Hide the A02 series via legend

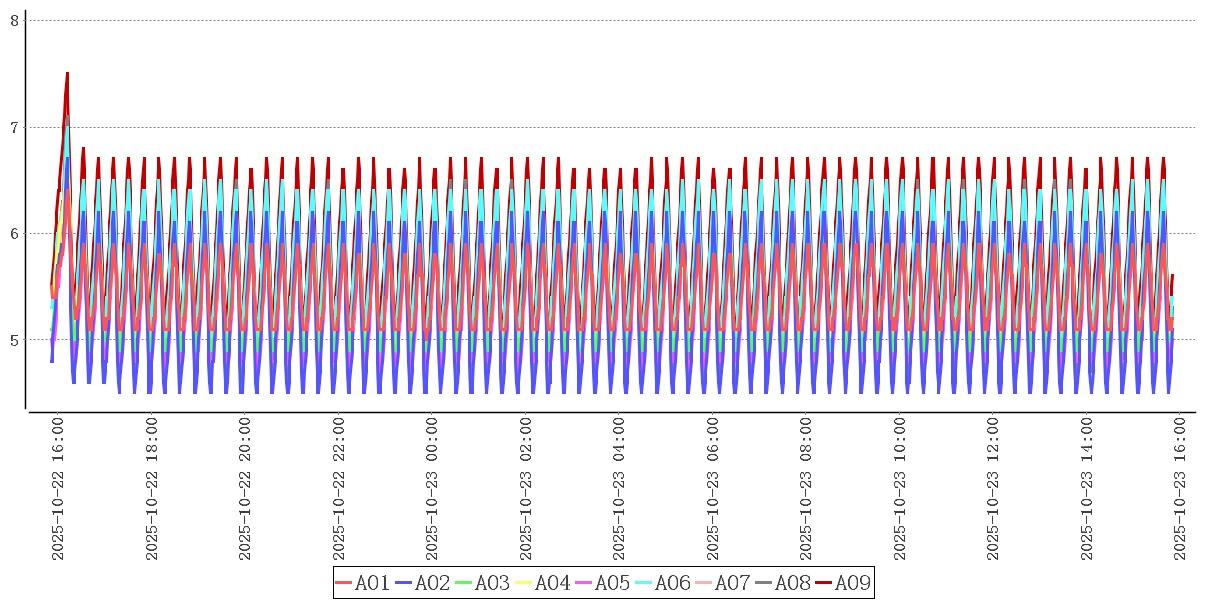tap(422, 583)
